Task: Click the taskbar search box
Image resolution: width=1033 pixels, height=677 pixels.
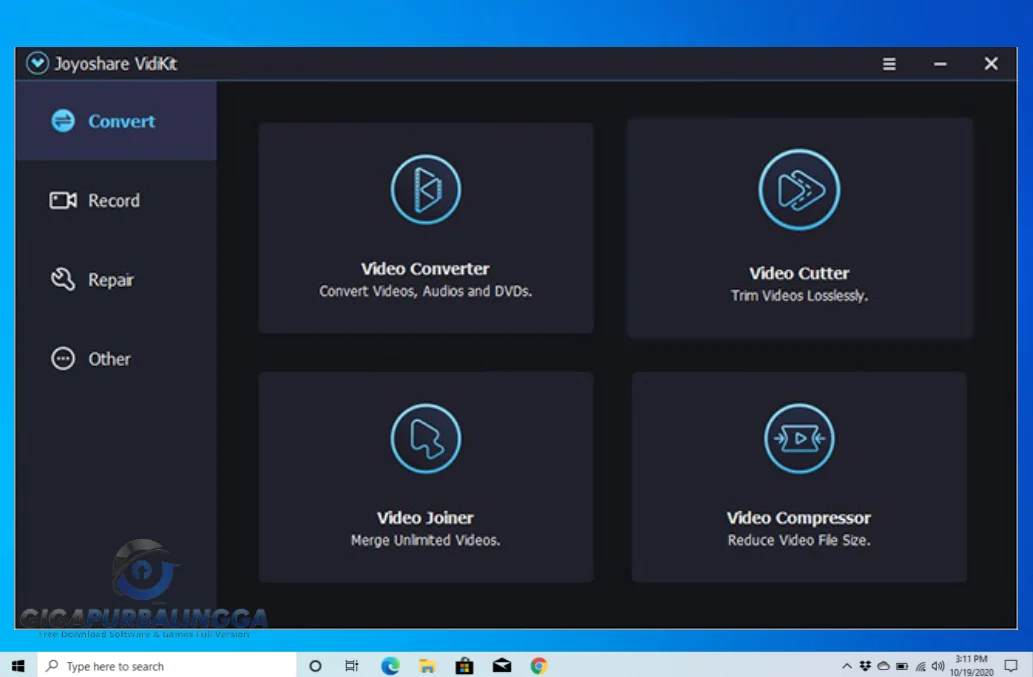Action: [x=167, y=666]
